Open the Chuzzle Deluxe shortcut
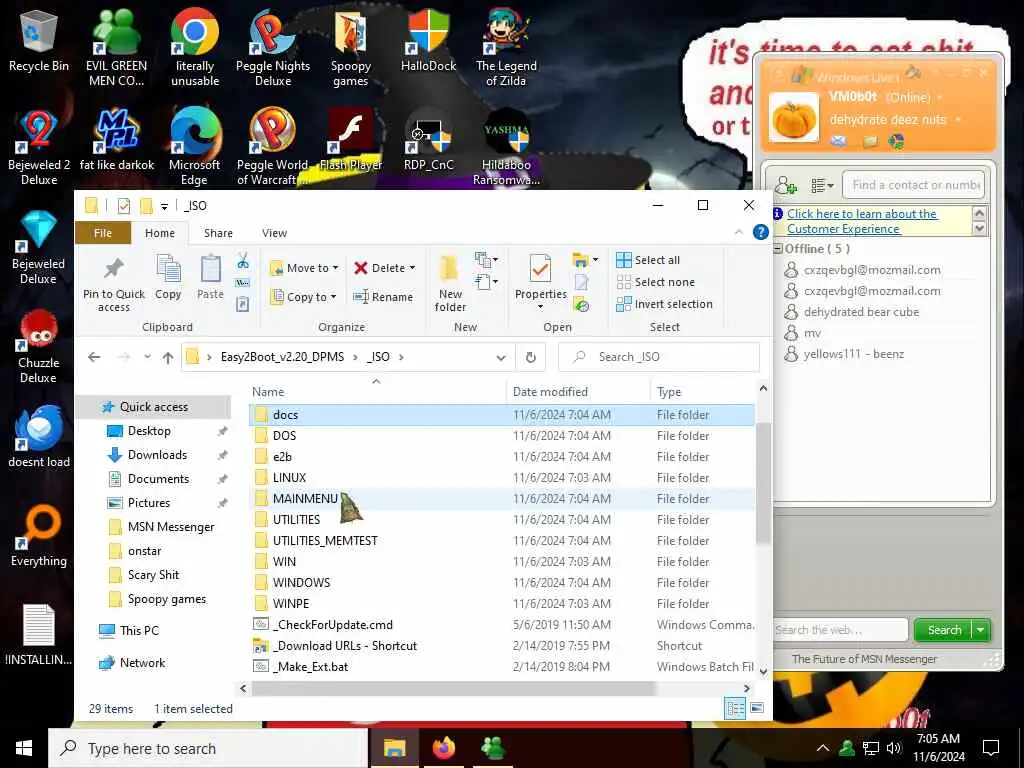 [39, 346]
